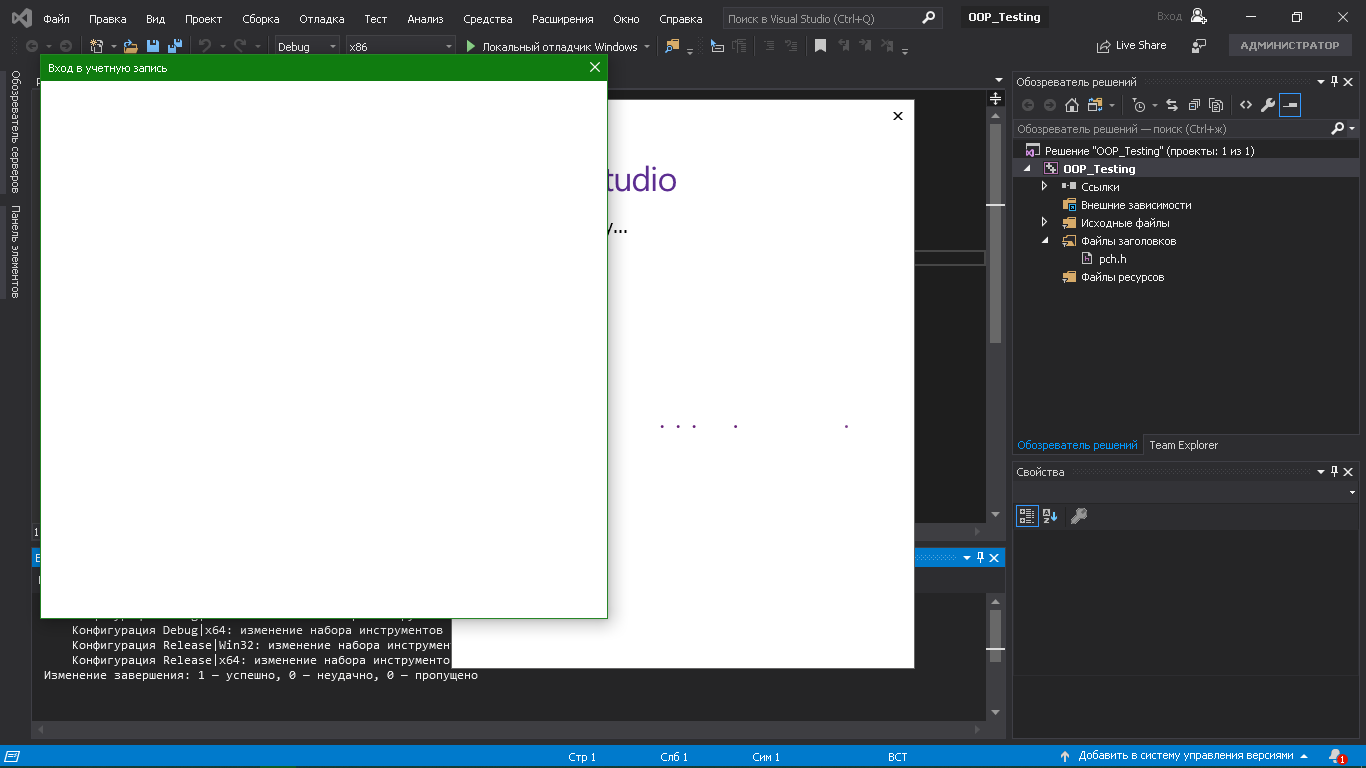Click the Visual Studio logo icon

[21, 18]
